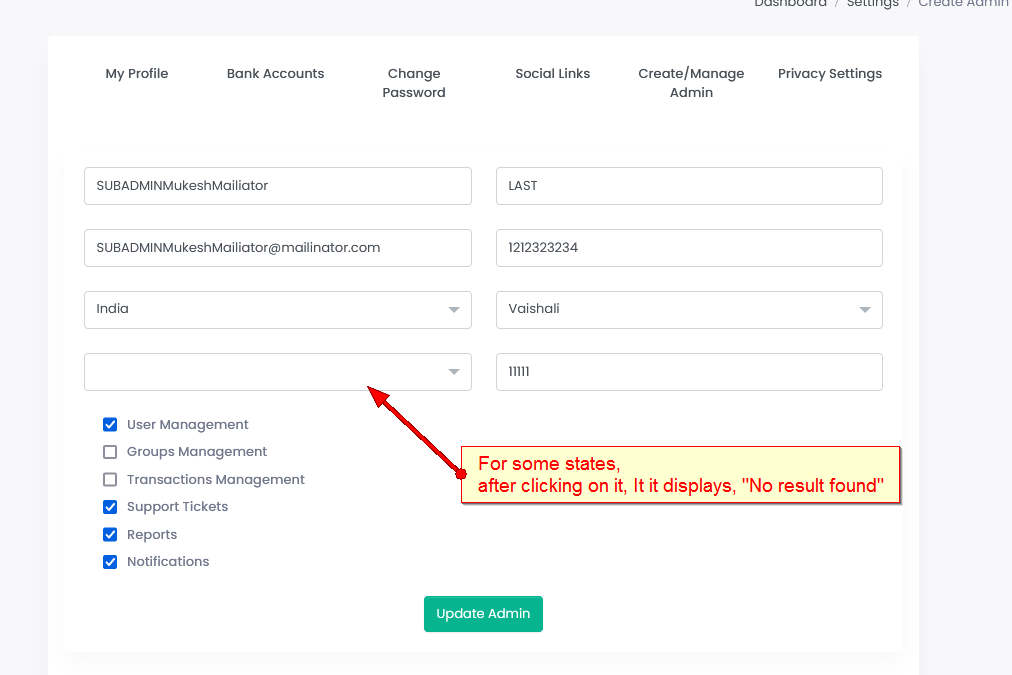Expand the India country dropdown
This screenshot has height=675, width=1012.
coord(277,310)
